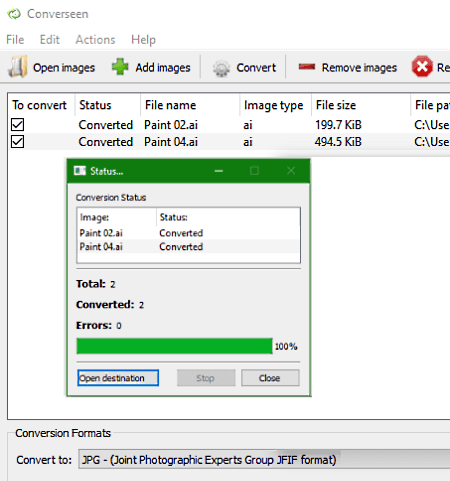Image resolution: width=450 pixels, height=481 pixels.
Task: Select Paint 02.ai file name in main list
Action: pyautogui.click(x=171, y=125)
